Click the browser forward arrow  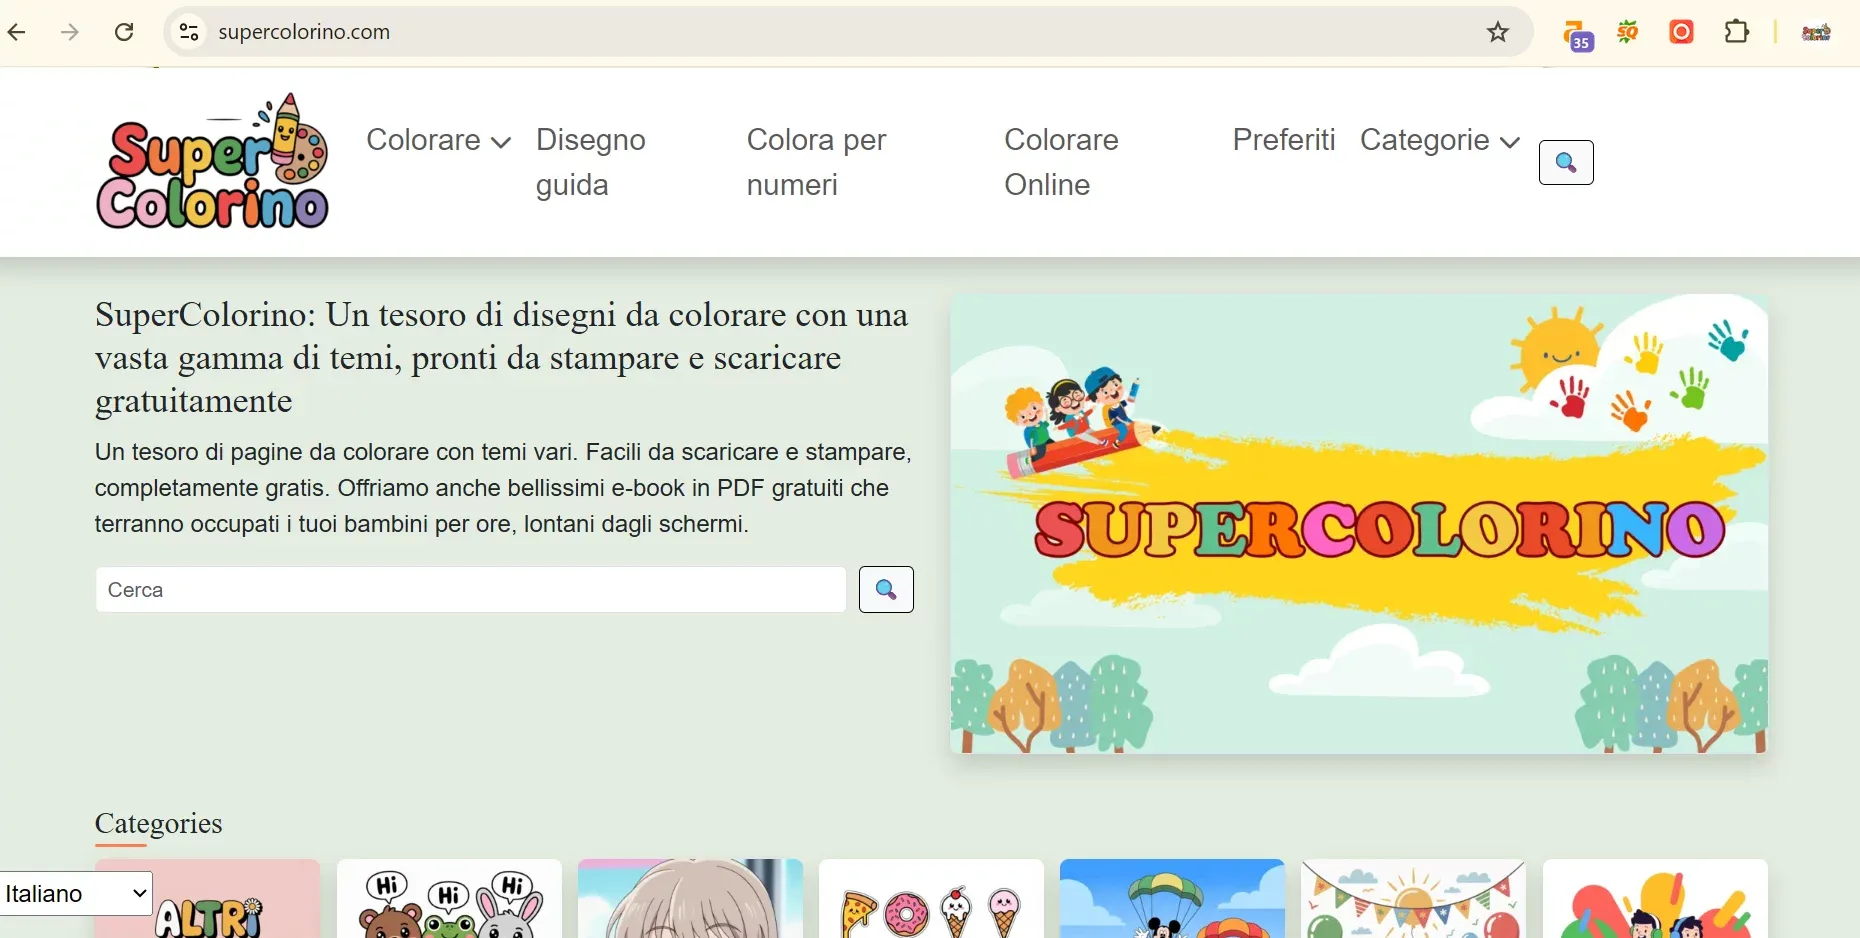coord(70,32)
